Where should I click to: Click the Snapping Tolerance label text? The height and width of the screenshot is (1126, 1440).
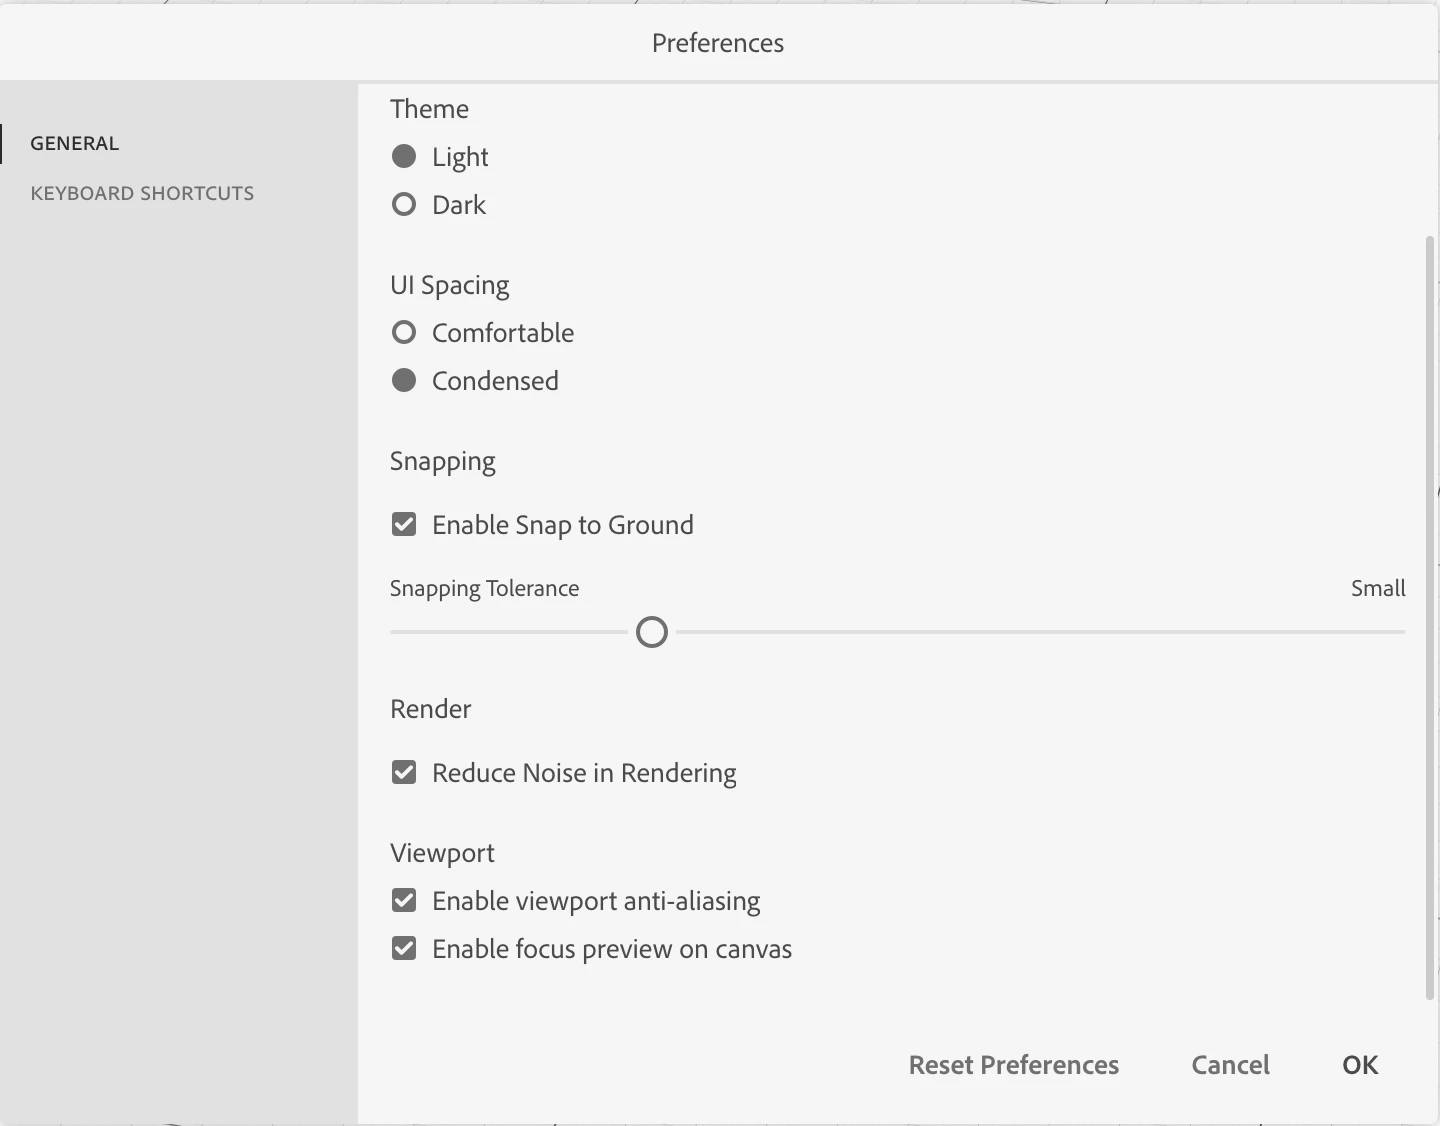point(484,588)
